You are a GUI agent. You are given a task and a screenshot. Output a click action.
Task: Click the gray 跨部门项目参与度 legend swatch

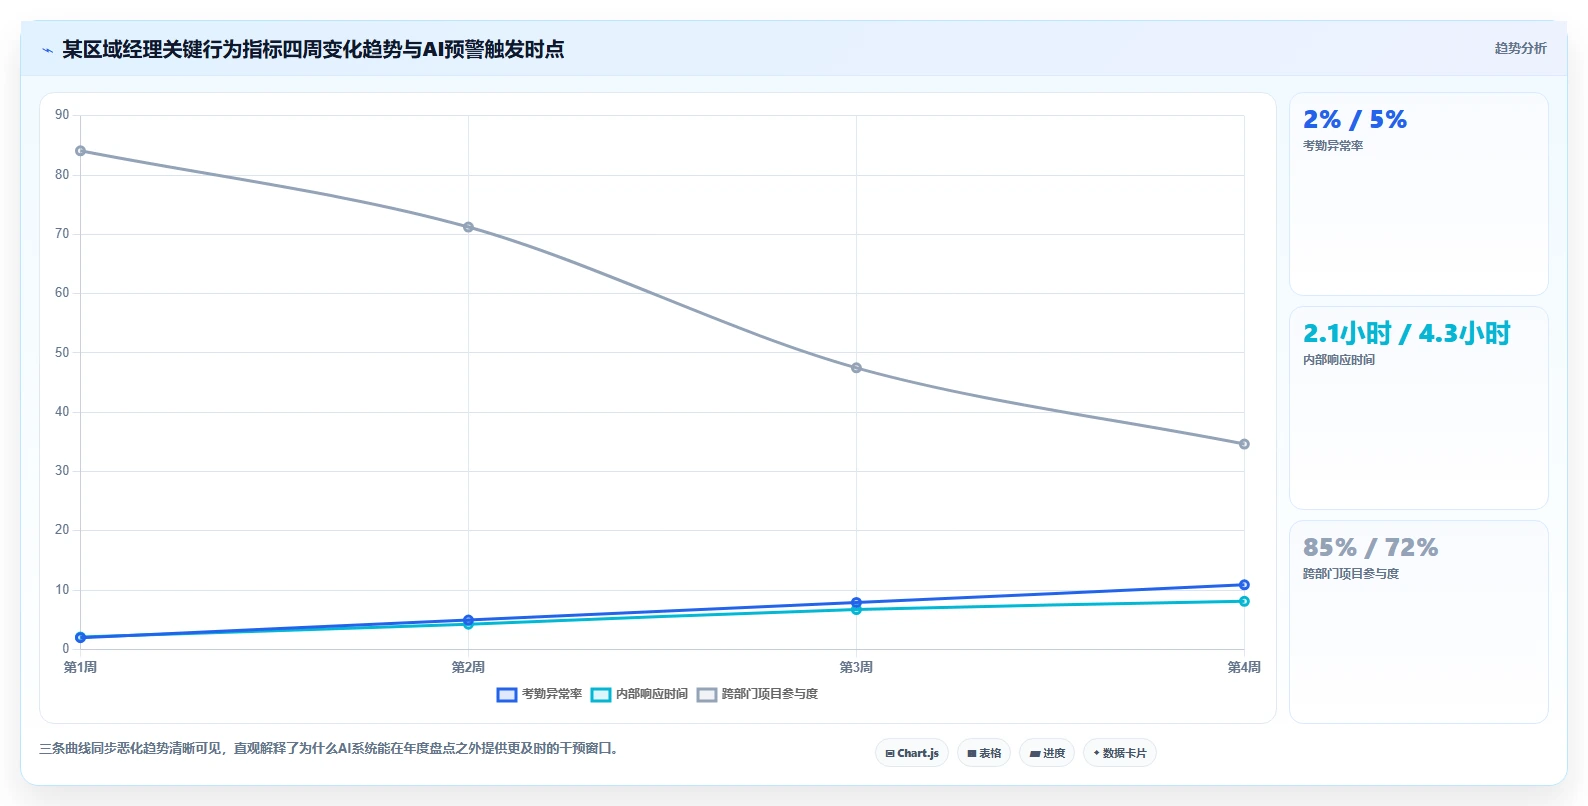[707, 694]
